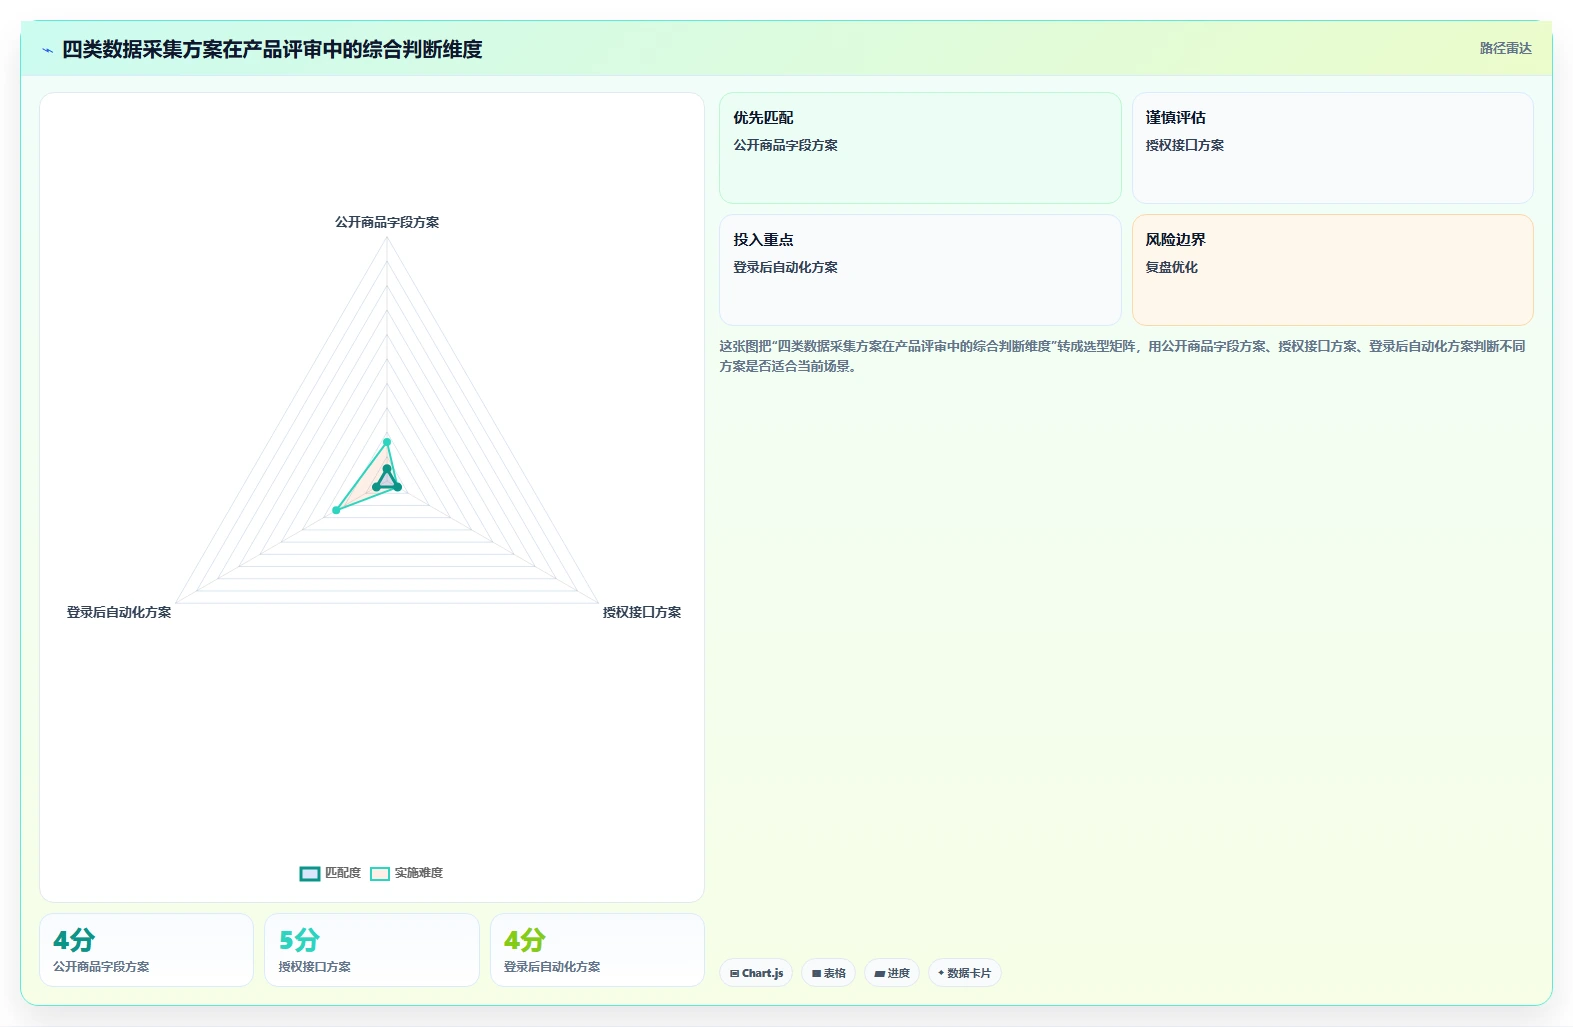Select the 路径雷达 label in the header
This screenshot has width=1573, height=1027.
tap(1505, 48)
